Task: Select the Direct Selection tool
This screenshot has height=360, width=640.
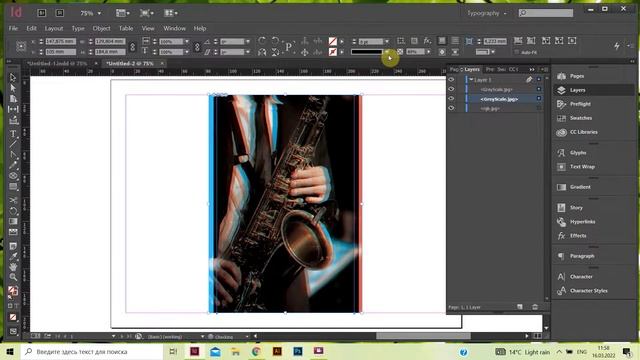Action: coord(13,88)
